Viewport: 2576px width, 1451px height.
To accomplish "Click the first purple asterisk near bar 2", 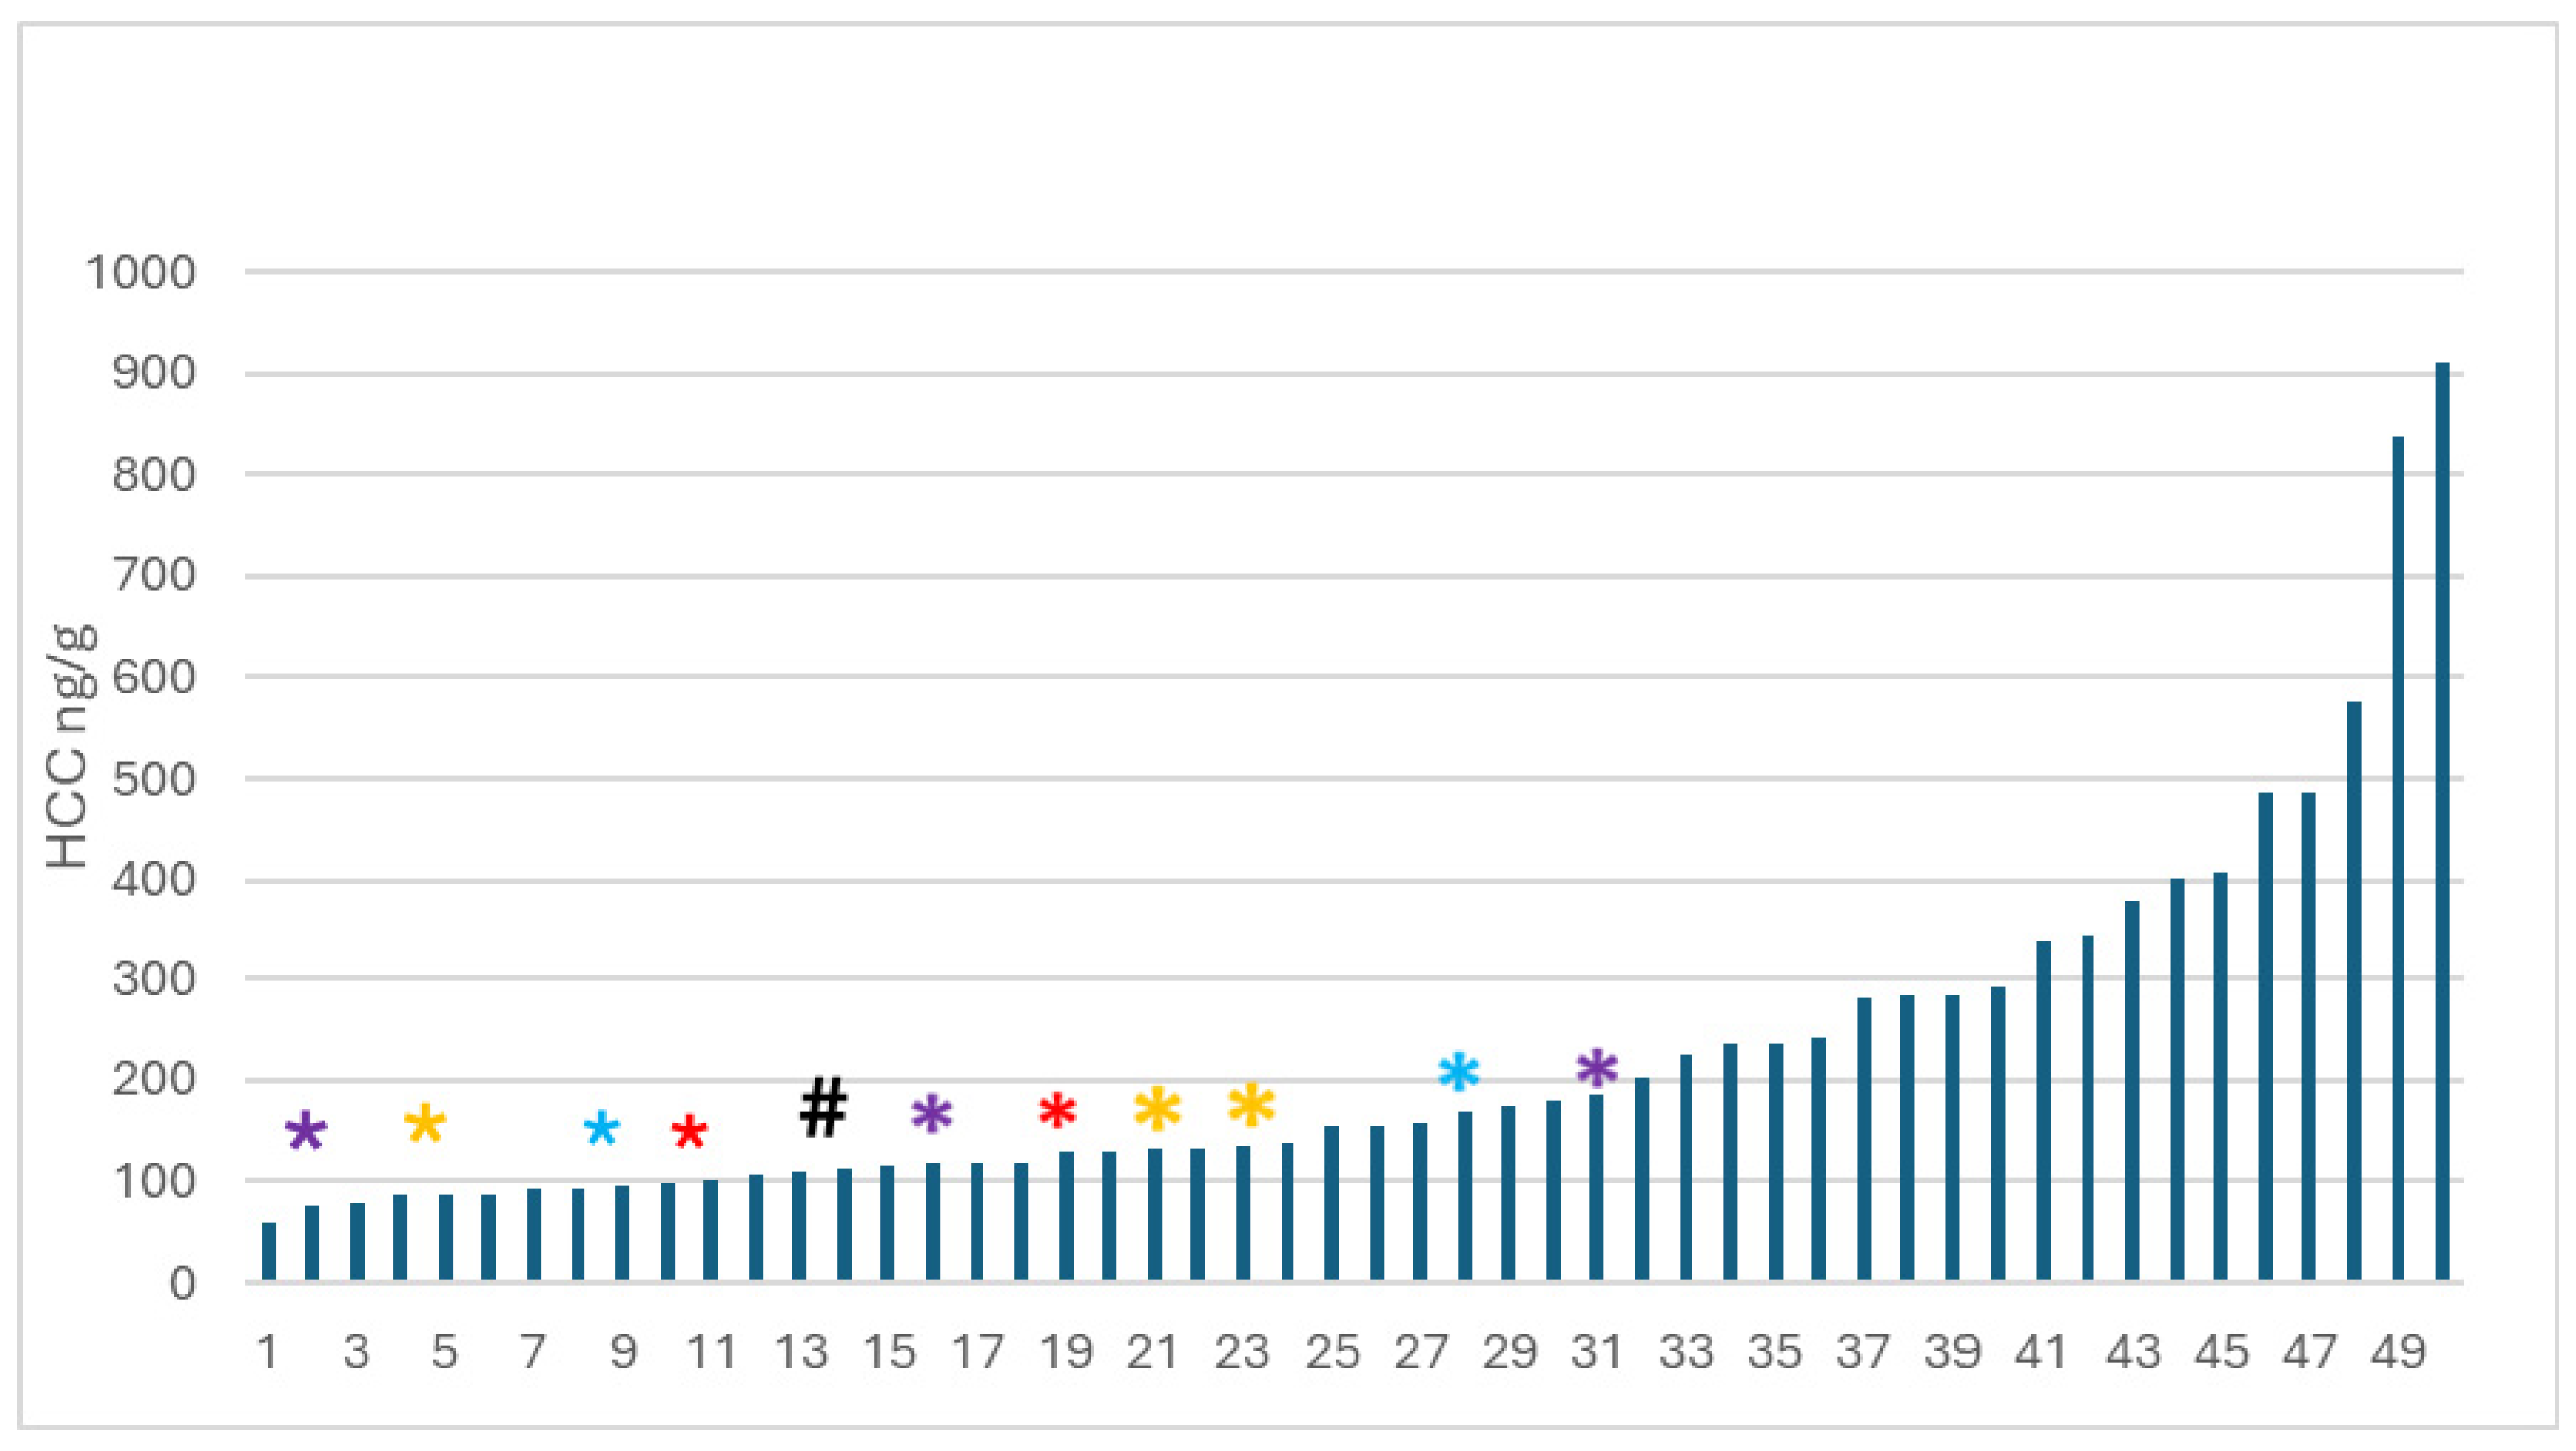I will [305, 1131].
